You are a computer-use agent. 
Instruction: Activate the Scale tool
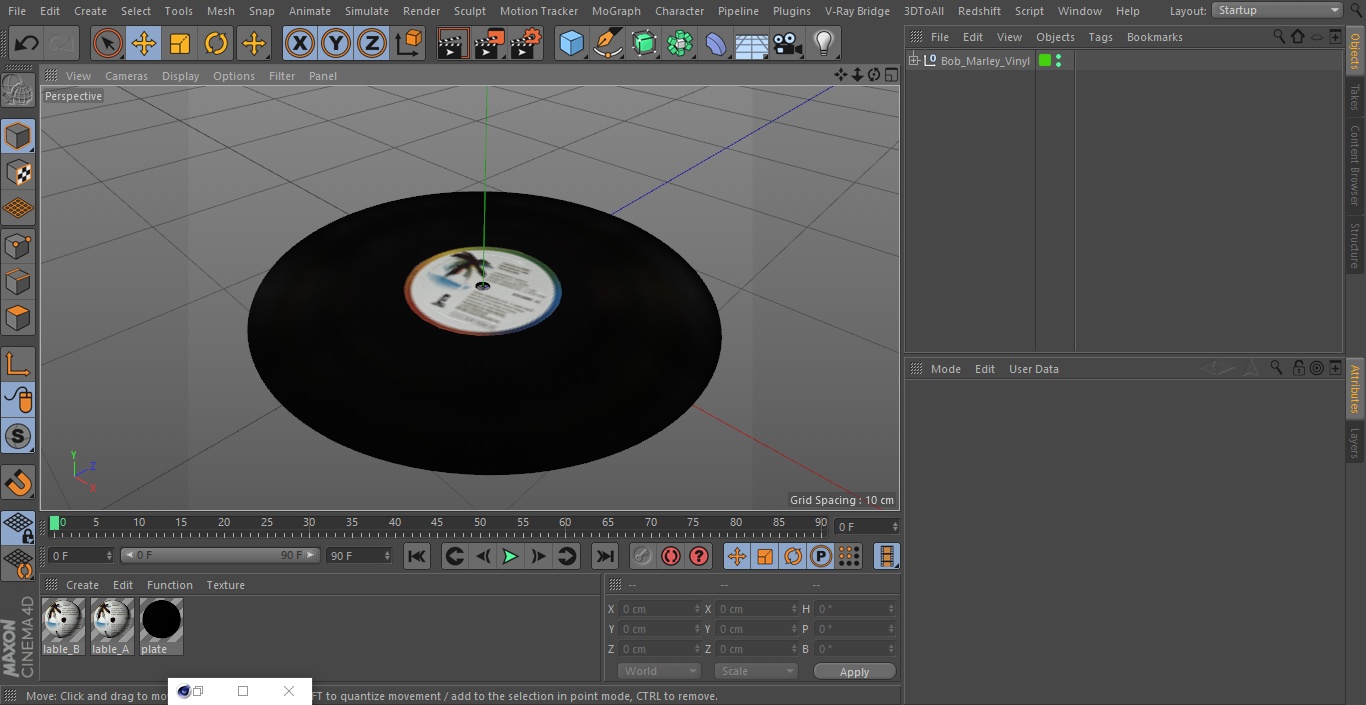click(x=180, y=44)
